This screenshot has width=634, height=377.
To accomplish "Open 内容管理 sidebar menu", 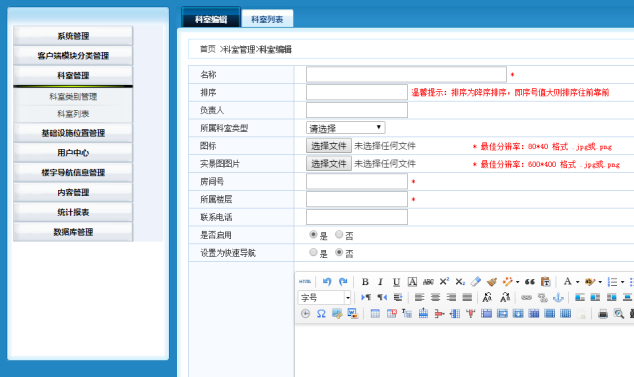I will click(73, 192).
